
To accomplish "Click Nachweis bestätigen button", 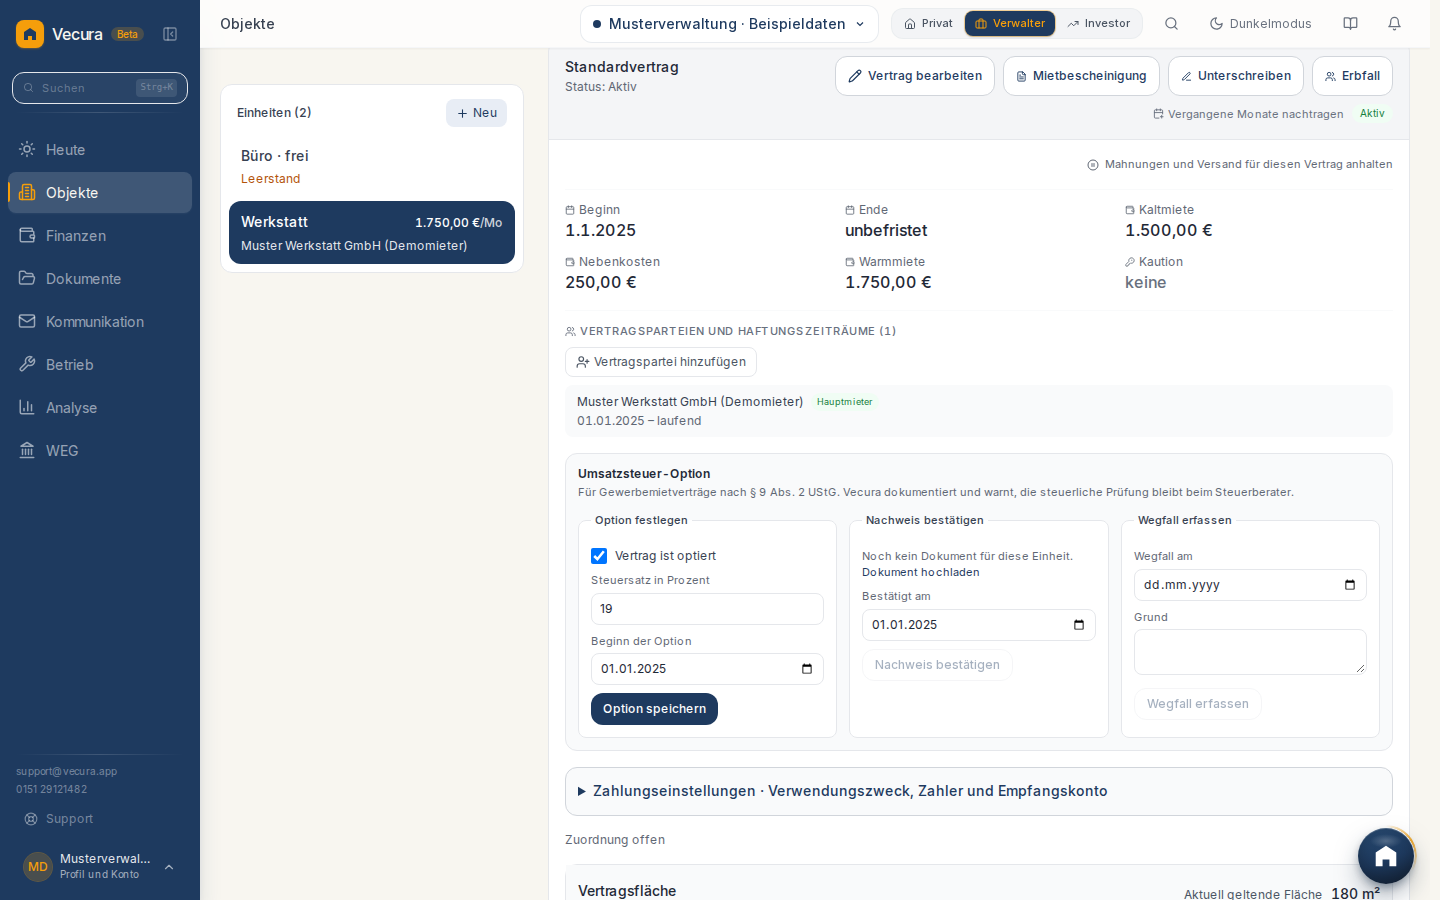I will (x=937, y=665).
